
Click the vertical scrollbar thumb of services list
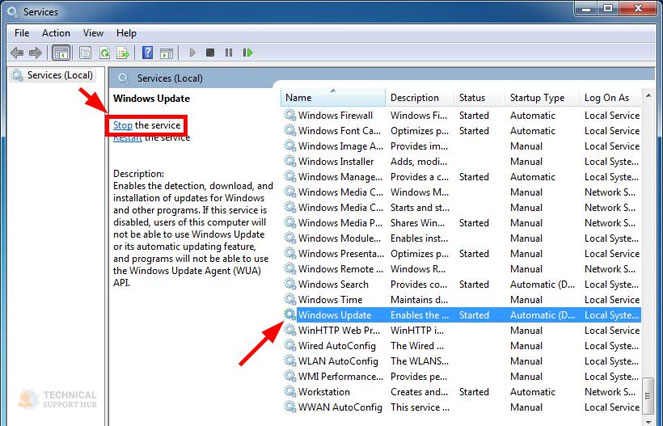coord(648,396)
